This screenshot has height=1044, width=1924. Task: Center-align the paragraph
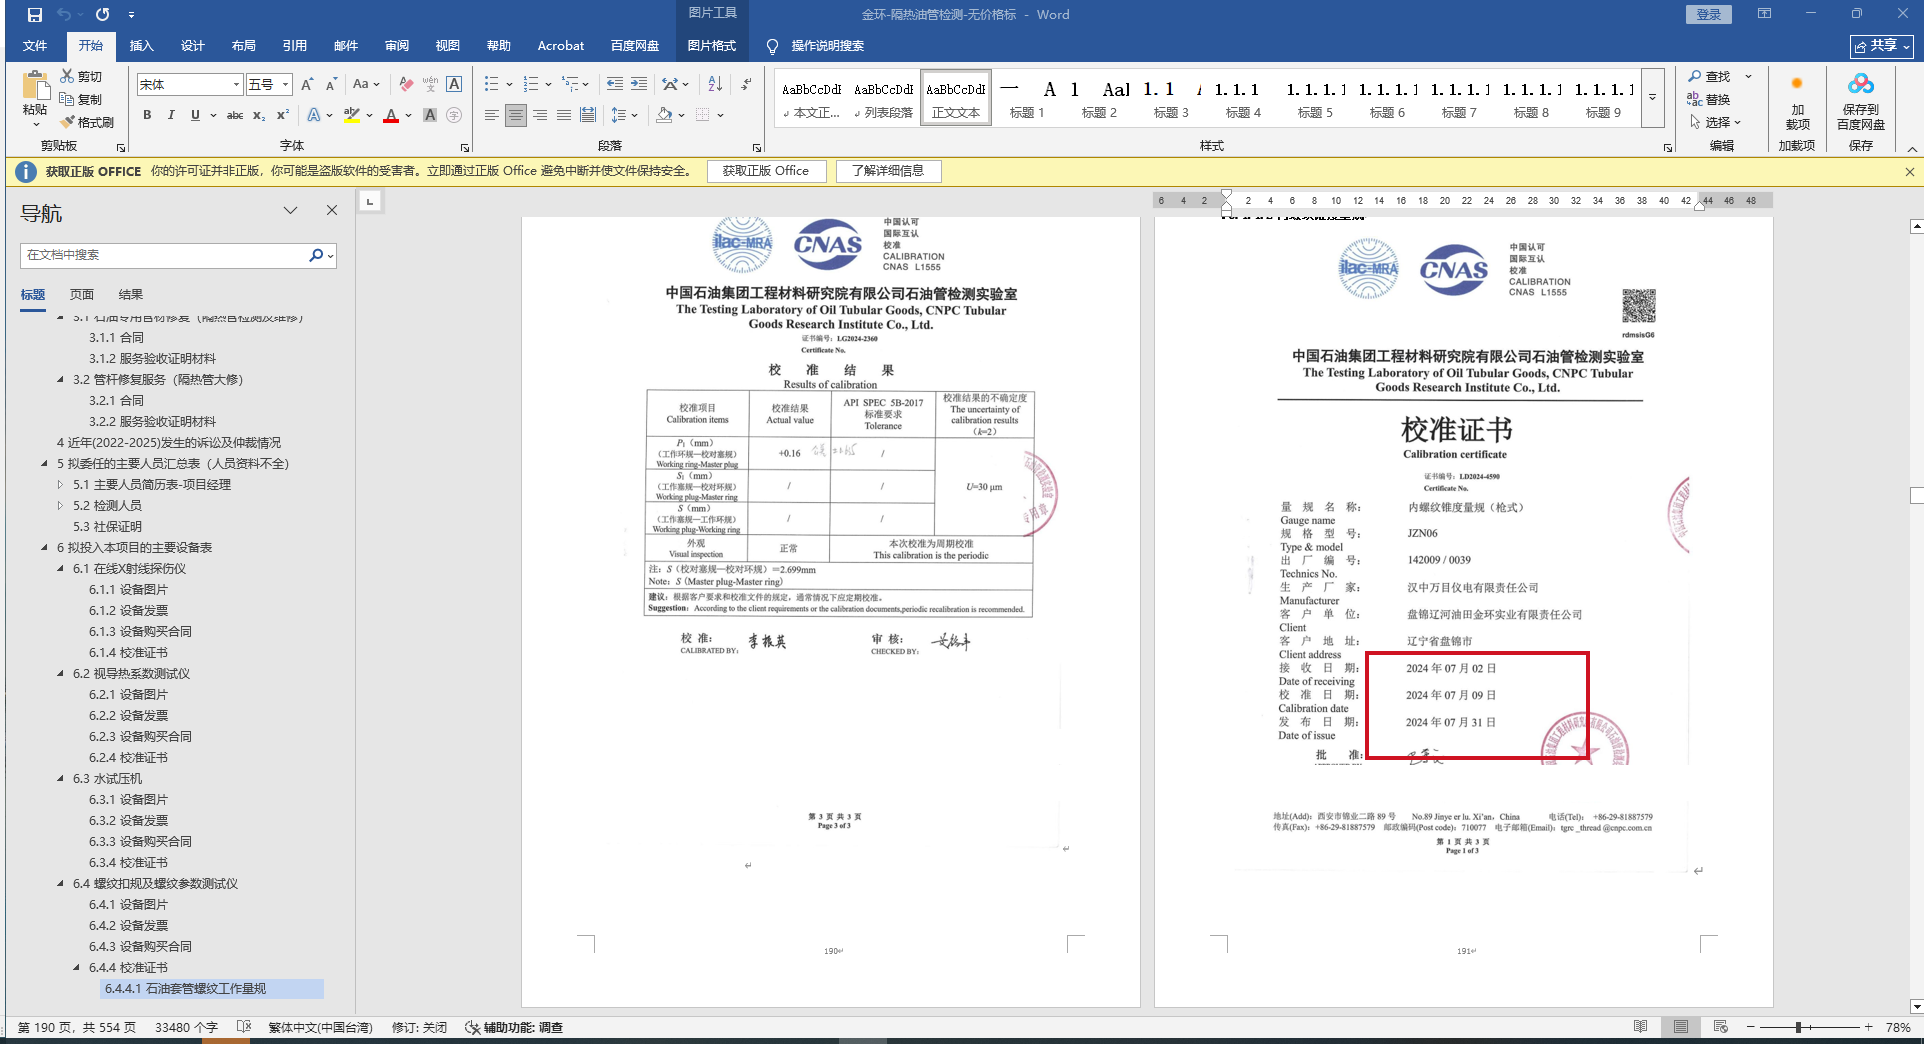(x=515, y=115)
